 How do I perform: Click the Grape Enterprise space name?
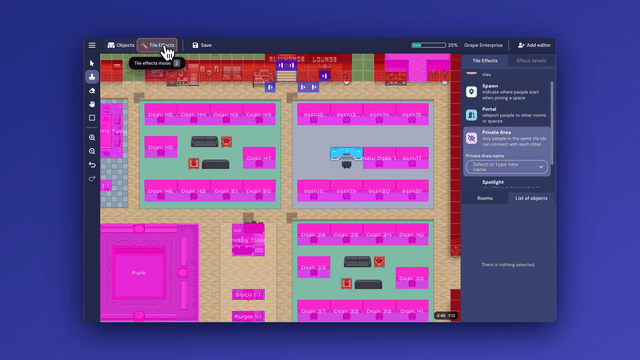(x=483, y=45)
